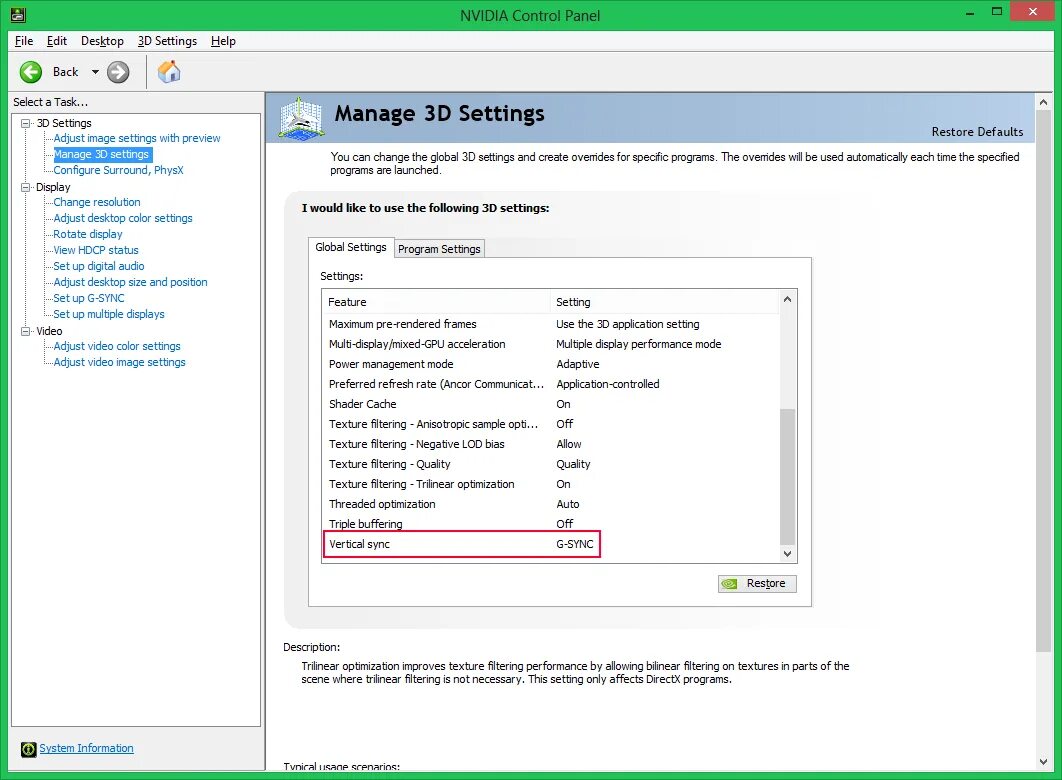Click settings list scroll up arrow

787,299
